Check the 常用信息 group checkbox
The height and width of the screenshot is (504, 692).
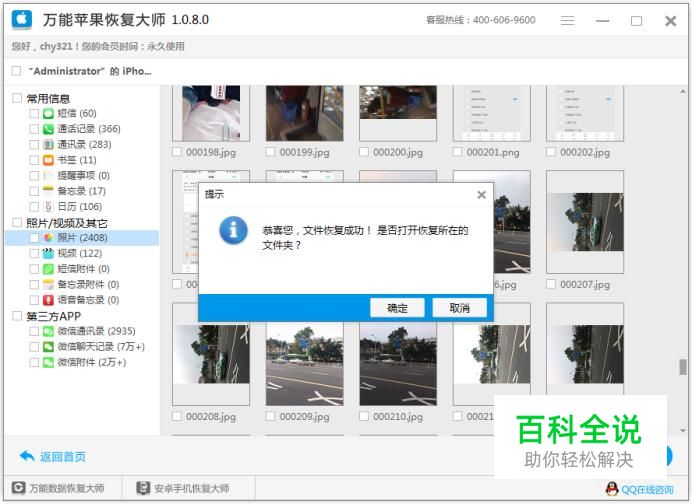tap(17, 98)
